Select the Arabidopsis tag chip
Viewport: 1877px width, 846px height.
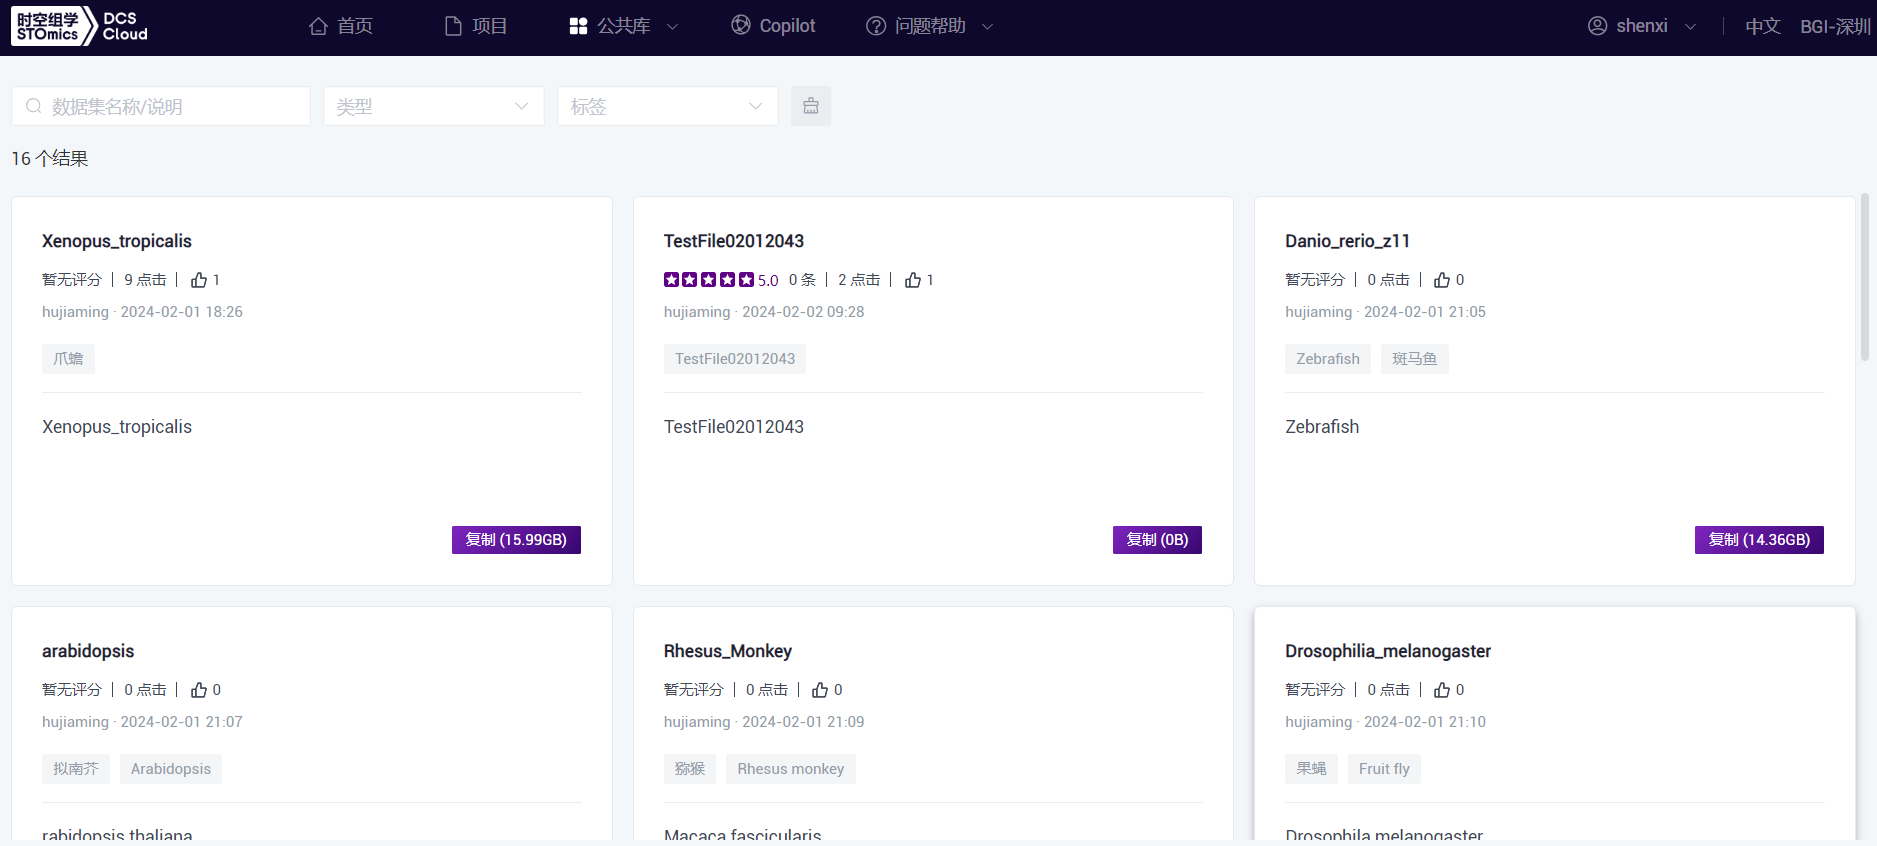tap(171, 769)
